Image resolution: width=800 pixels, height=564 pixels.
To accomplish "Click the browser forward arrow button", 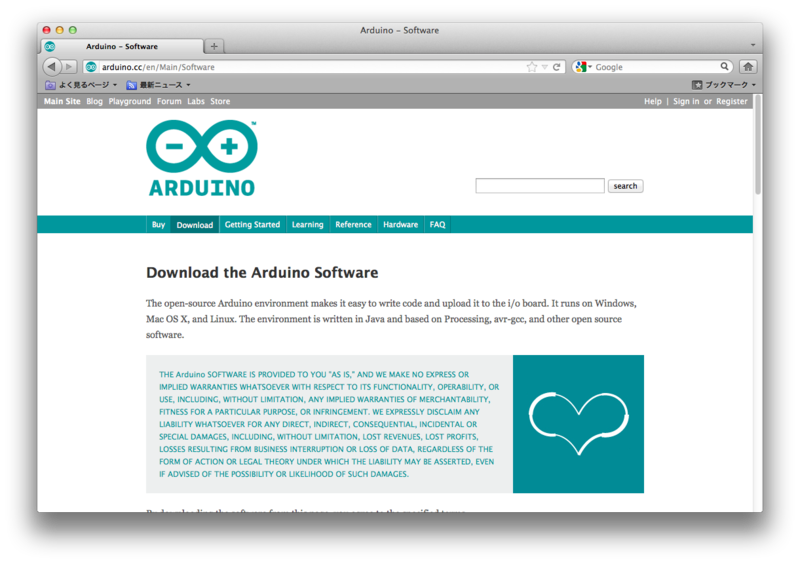I will pos(69,66).
